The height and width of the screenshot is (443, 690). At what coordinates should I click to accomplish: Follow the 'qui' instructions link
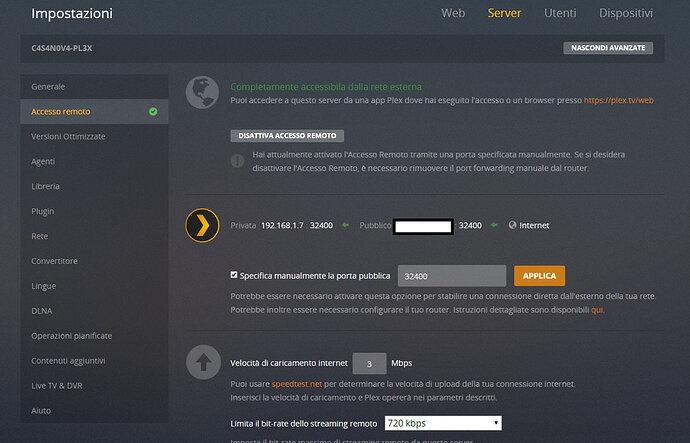tap(597, 310)
